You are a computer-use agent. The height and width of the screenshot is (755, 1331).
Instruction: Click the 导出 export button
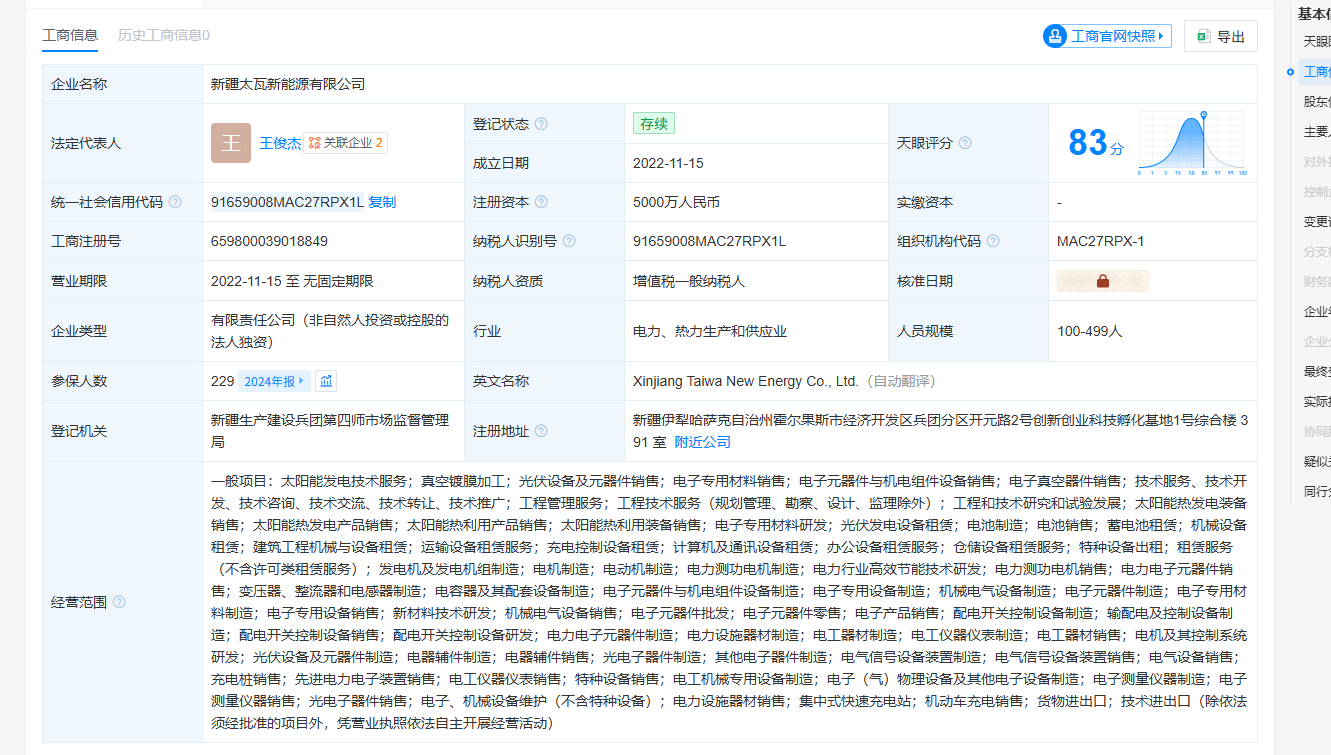coord(1220,36)
